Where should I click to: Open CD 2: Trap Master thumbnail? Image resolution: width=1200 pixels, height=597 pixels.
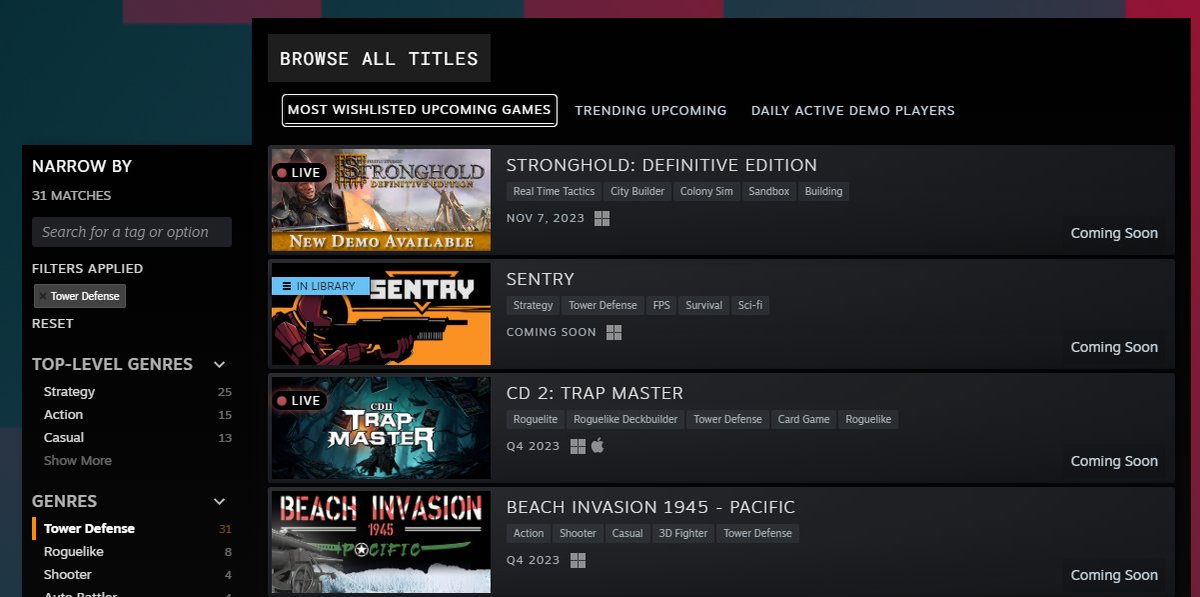(381, 428)
